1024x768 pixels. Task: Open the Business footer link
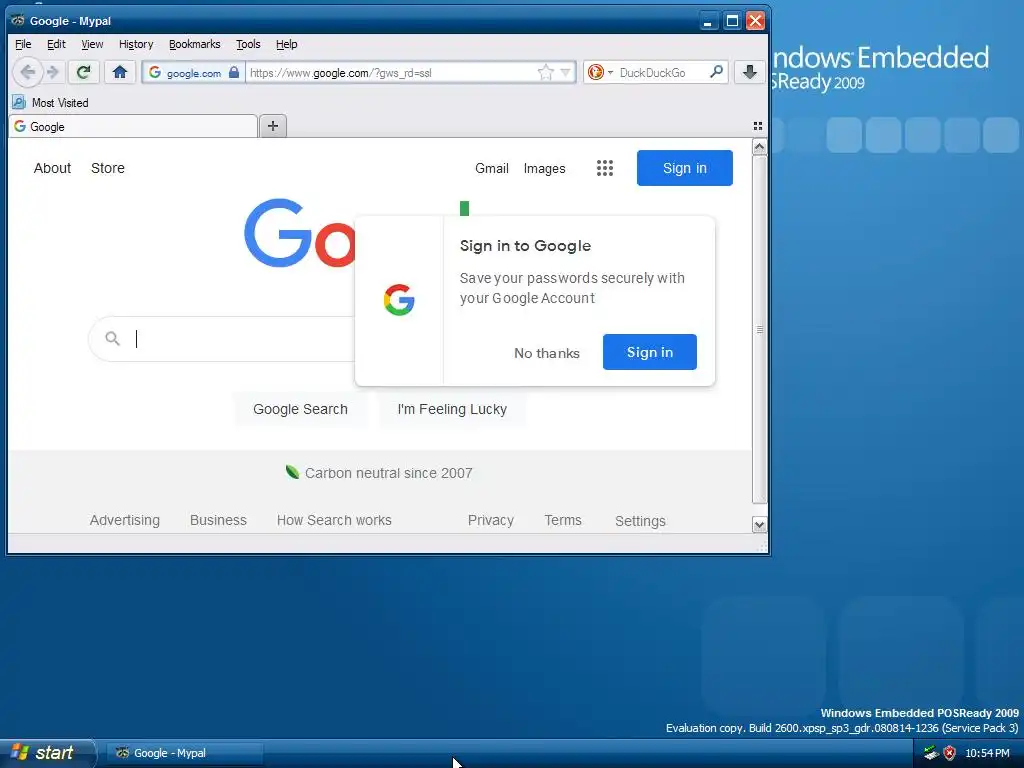coord(218,520)
